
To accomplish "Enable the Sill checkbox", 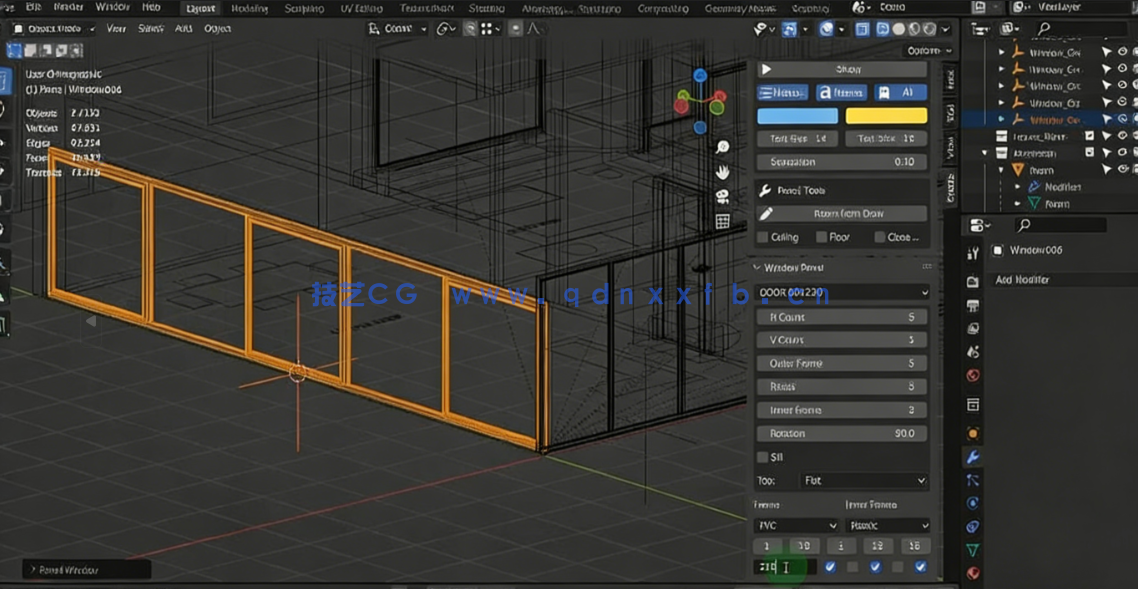I will tap(762, 457).
